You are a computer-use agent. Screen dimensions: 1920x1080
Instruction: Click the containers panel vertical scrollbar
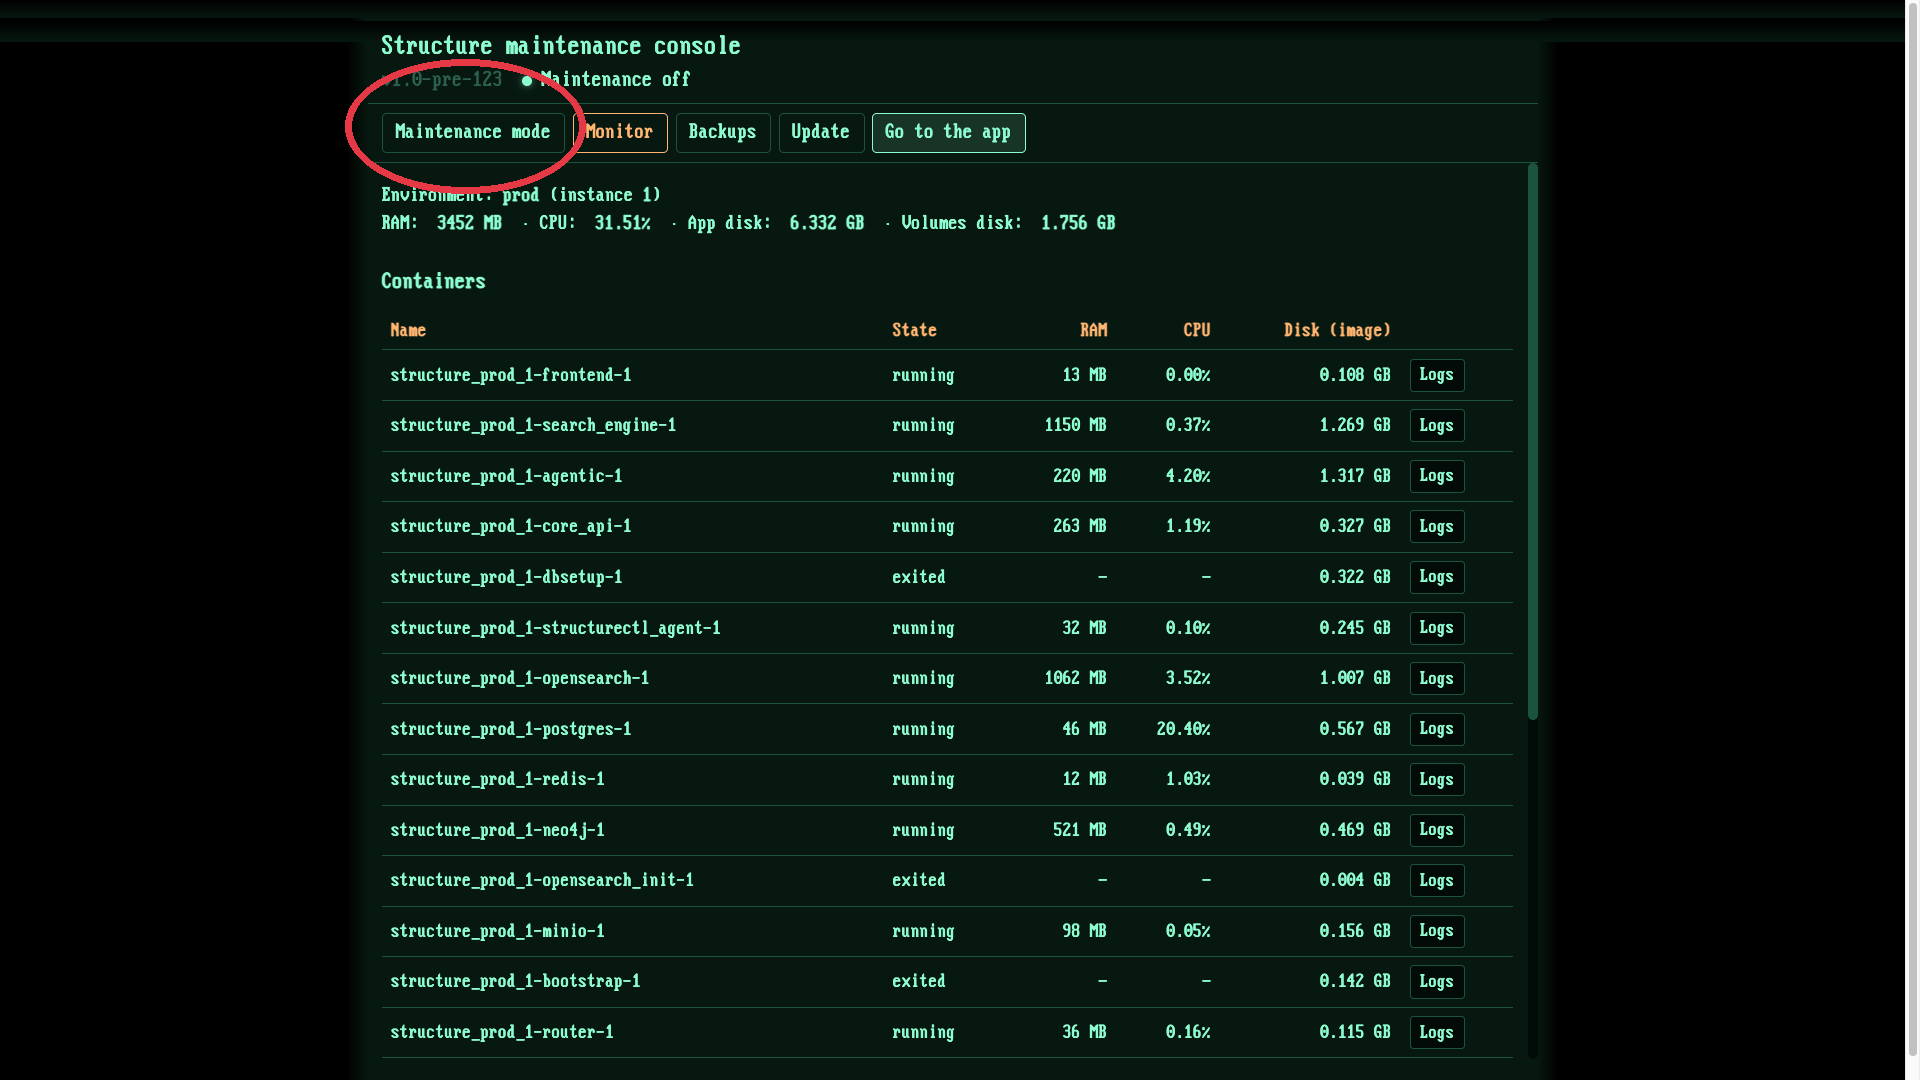1532,440
